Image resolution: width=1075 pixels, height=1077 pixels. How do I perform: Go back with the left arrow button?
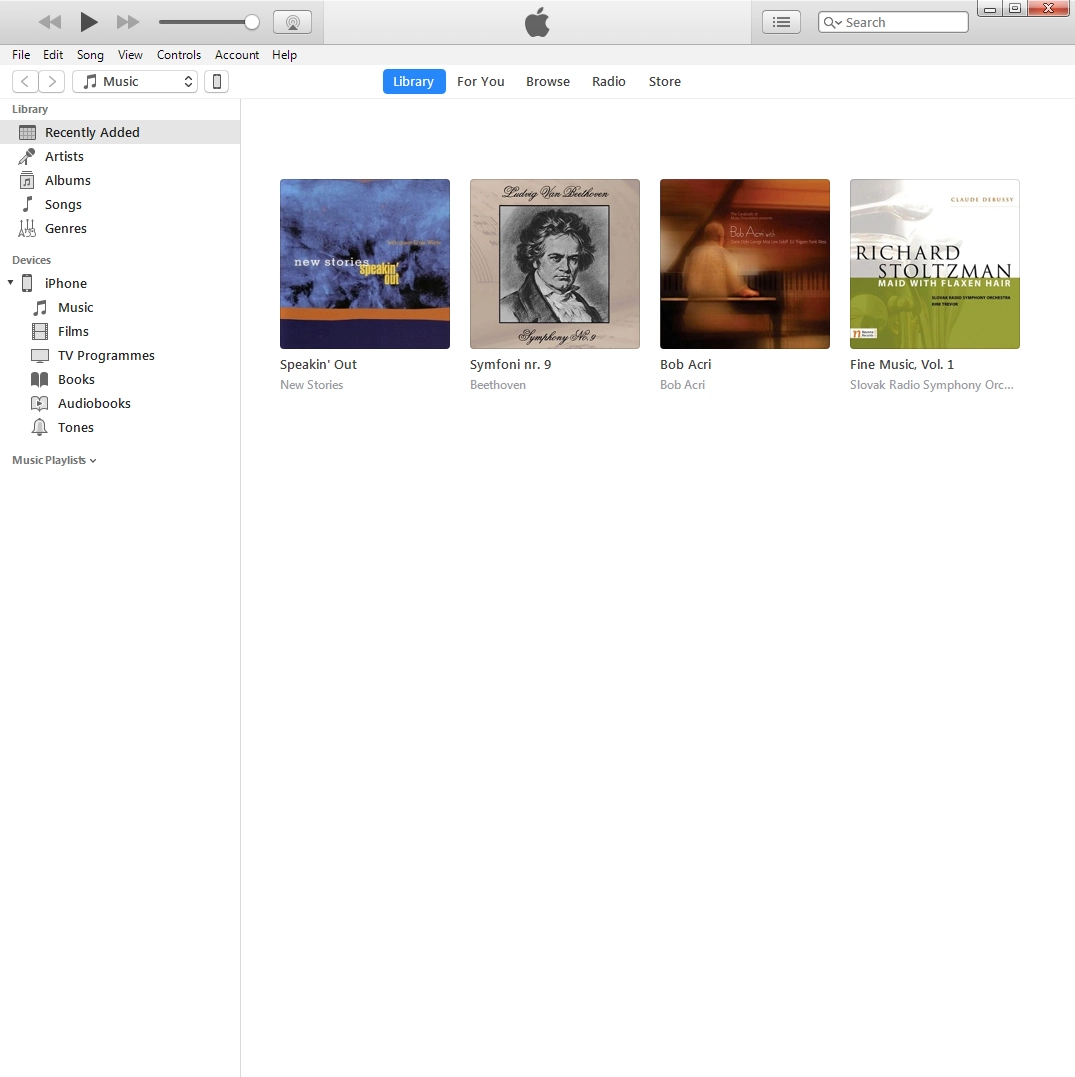click(x=26, y=82)
